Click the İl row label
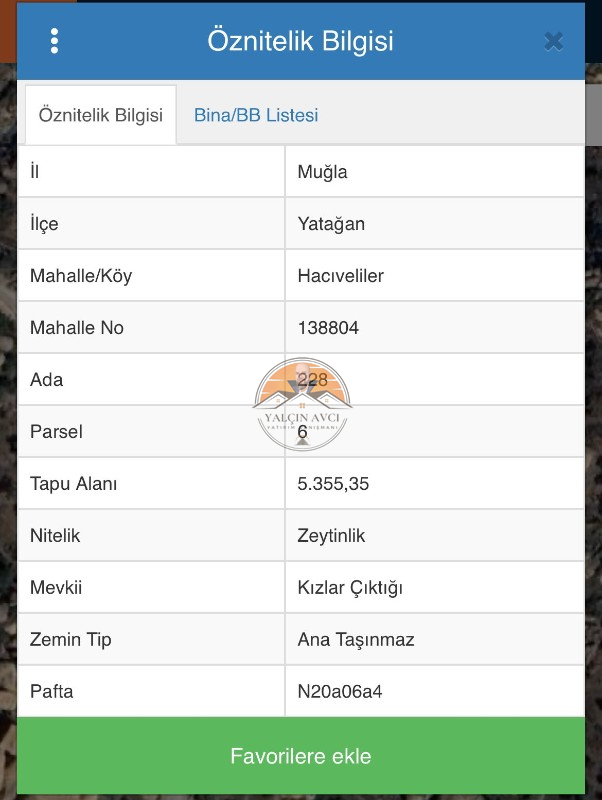602x800 pixels. pyautogui.click(x=34, y=172)
